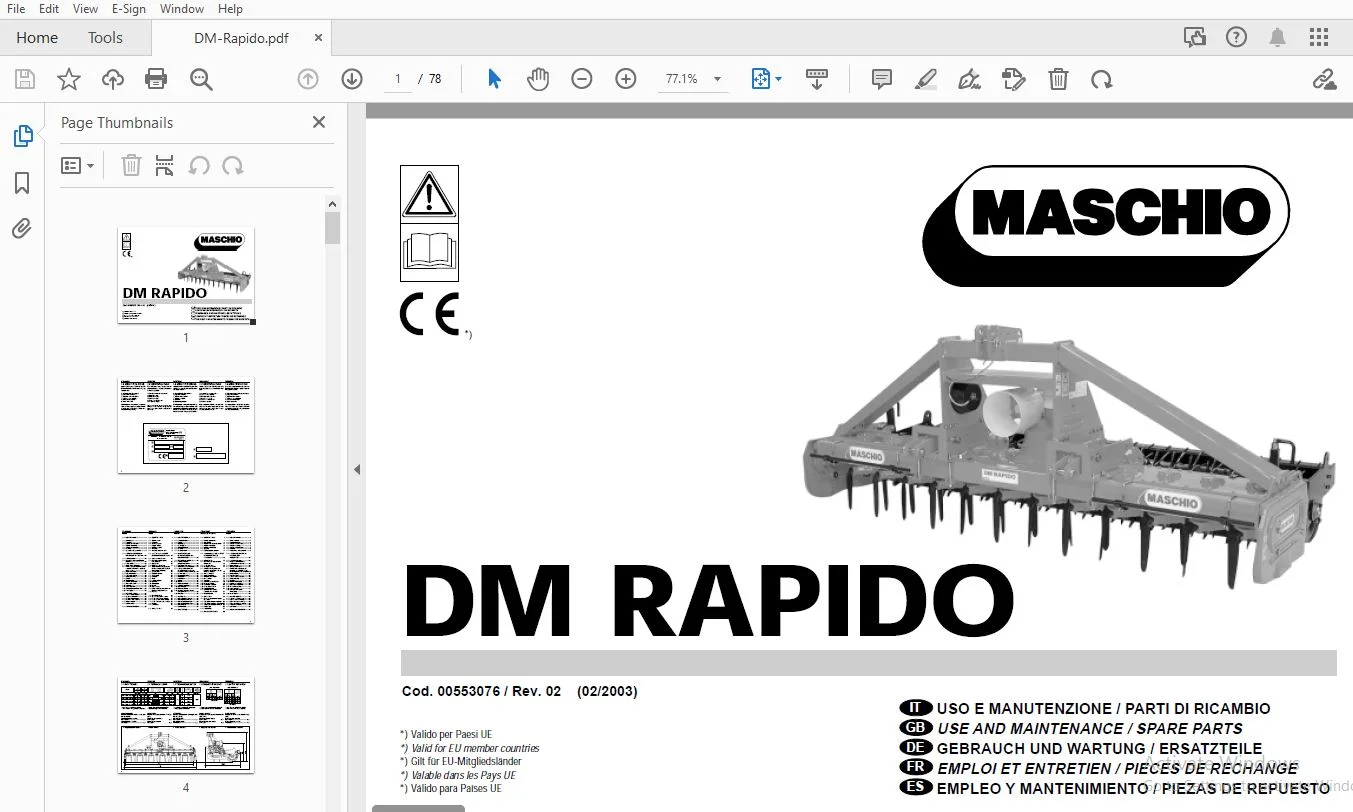Click the 'Page Thumbnails' panel title
The image size is (1353, 812).
coord(117,122)
